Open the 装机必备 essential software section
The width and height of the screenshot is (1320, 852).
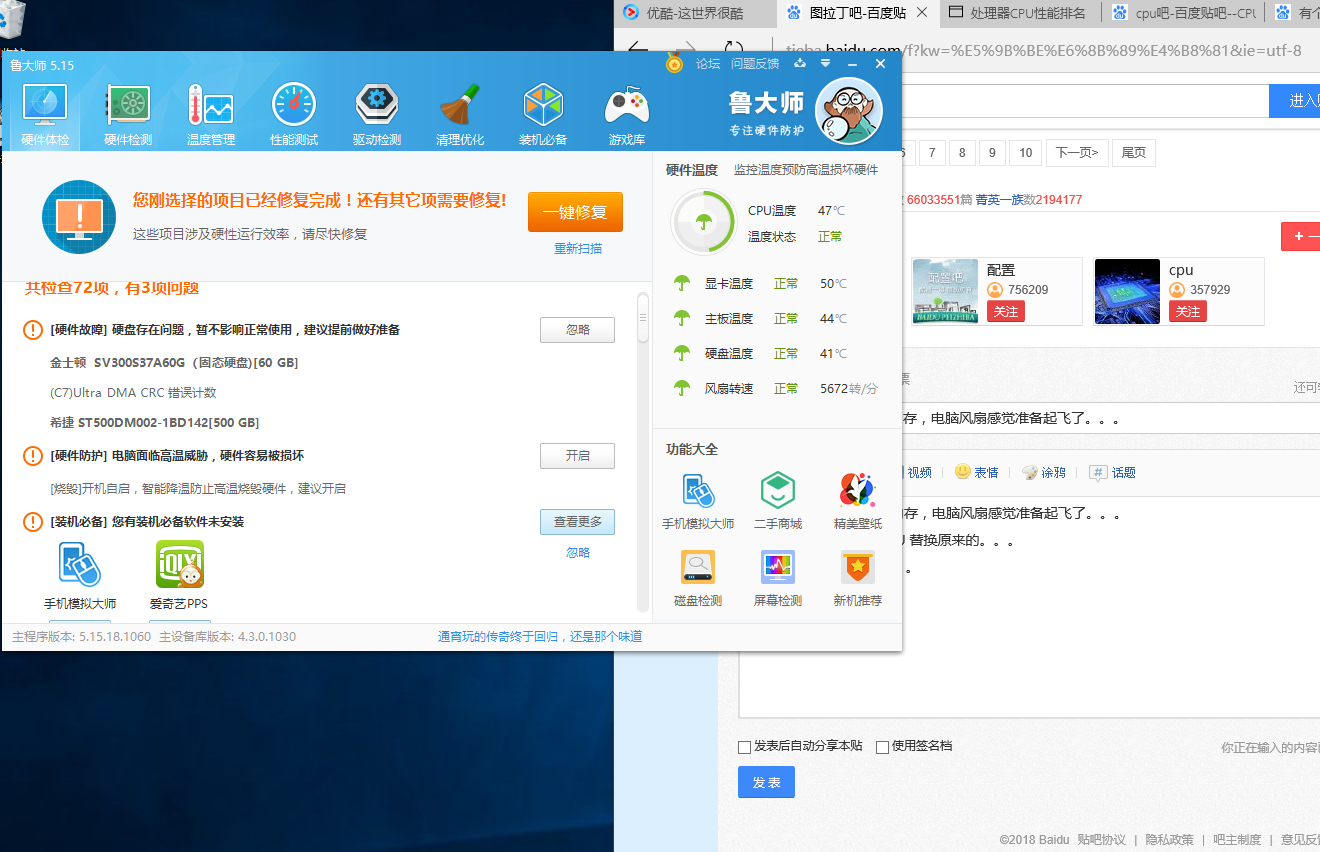(x=543, y=114)
